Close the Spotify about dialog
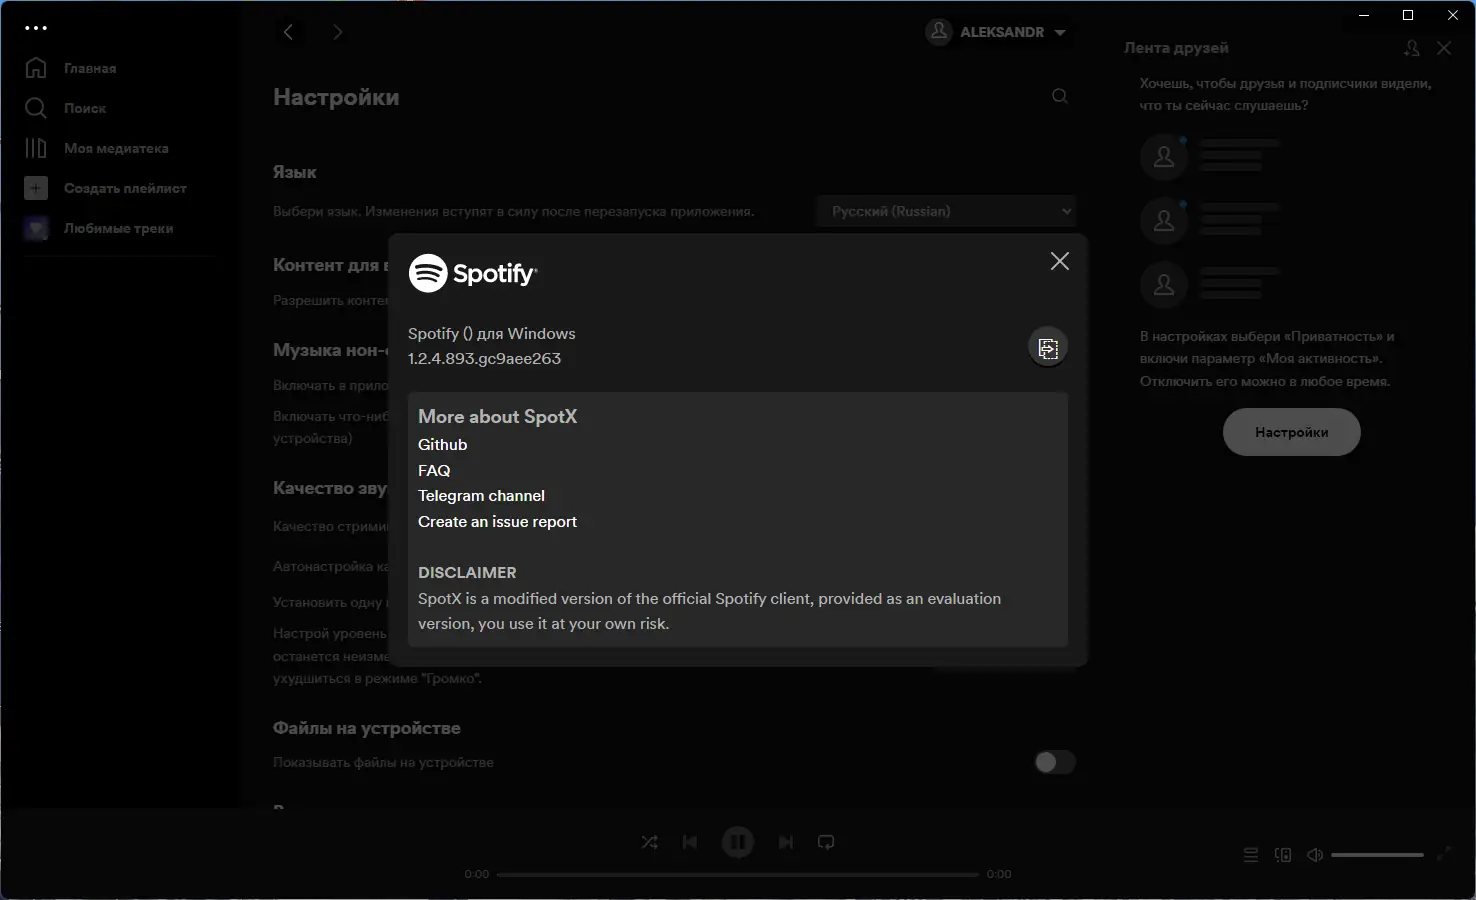 coord(1060,261)
